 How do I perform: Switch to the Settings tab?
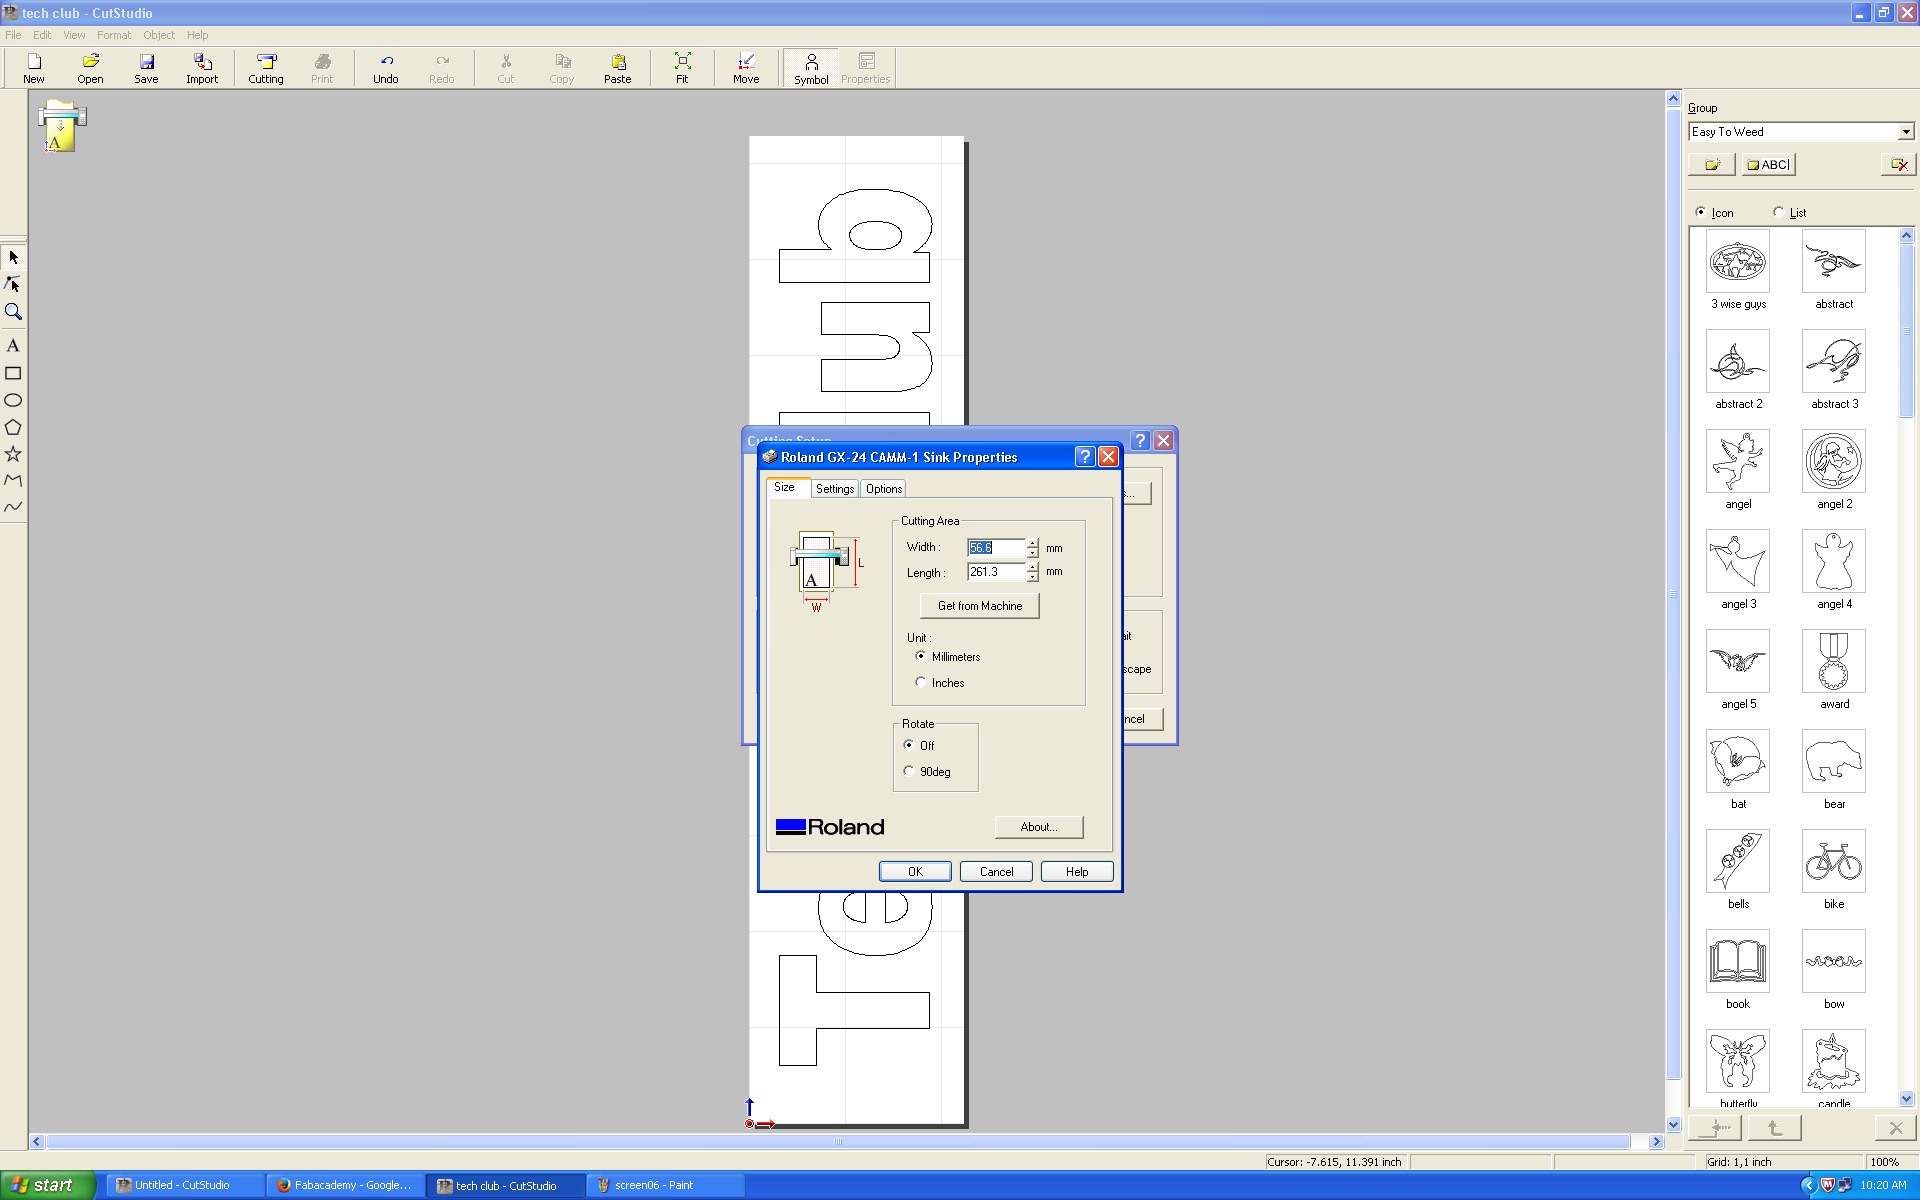click(x=834, y=489)
